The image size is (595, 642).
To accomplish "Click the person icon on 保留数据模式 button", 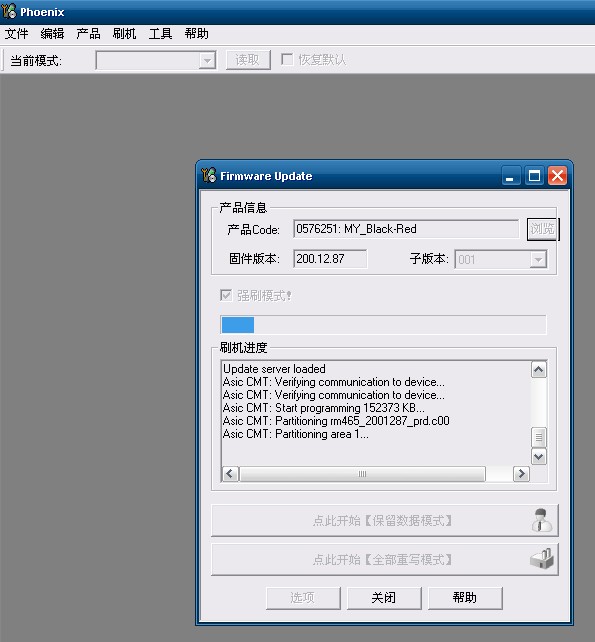I will [x=541, y=520].
